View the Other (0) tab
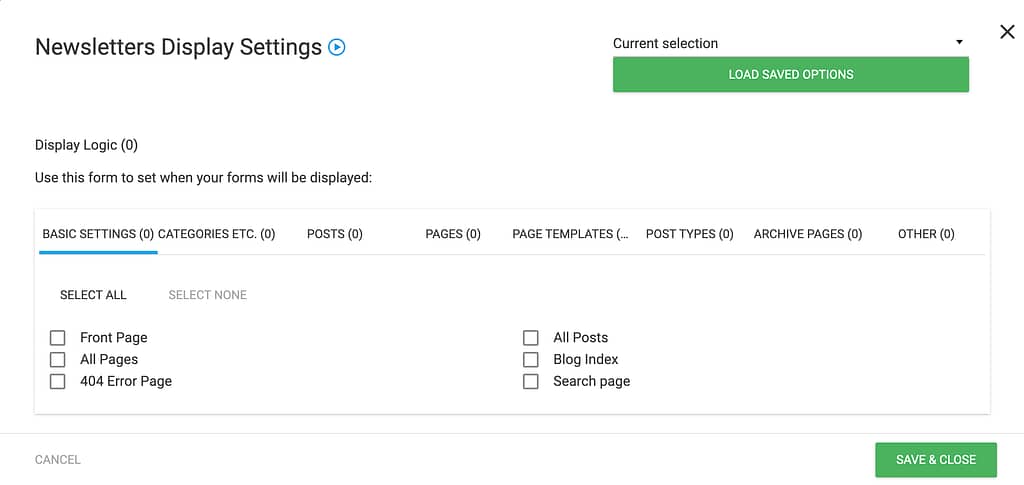 coord(926,234)
